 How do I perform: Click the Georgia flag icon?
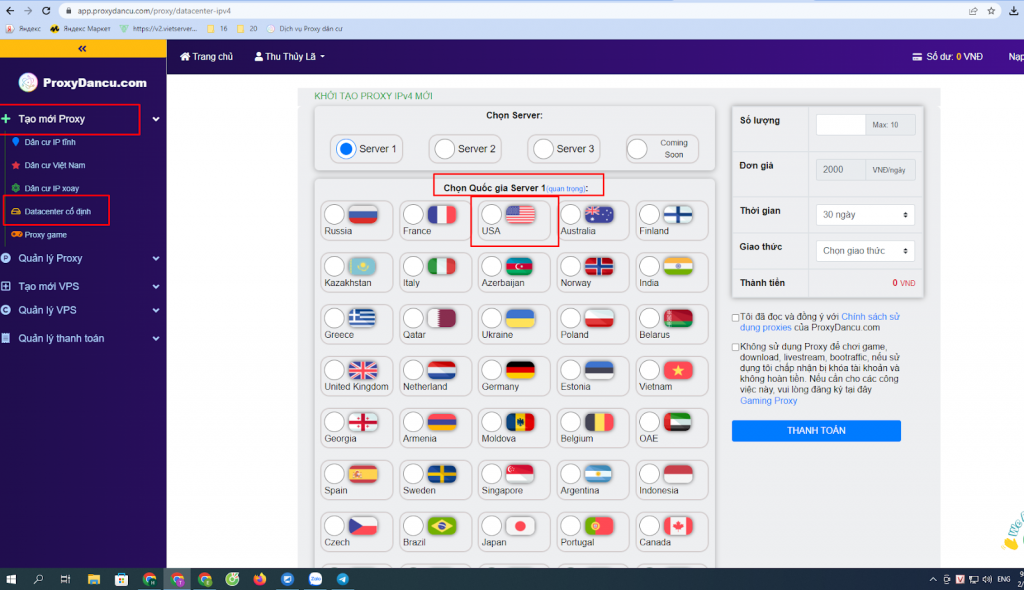point(362,422)
